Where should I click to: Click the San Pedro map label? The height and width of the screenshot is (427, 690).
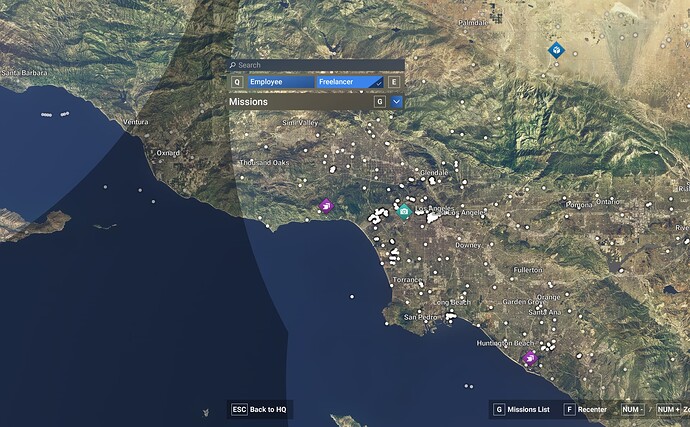point(420,317)
